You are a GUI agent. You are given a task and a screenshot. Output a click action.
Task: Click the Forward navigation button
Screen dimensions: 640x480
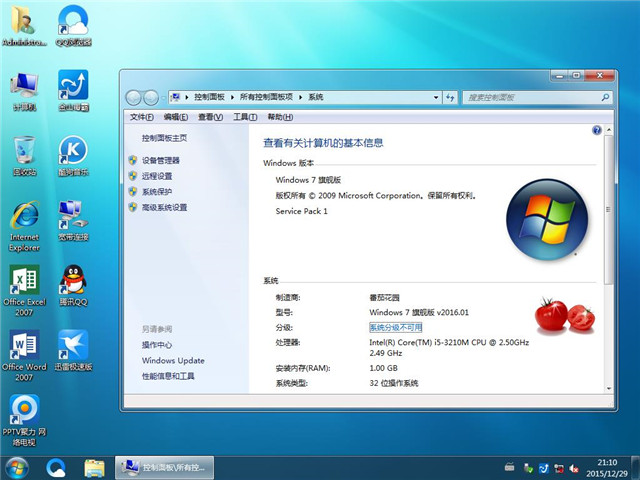point(151,98)
